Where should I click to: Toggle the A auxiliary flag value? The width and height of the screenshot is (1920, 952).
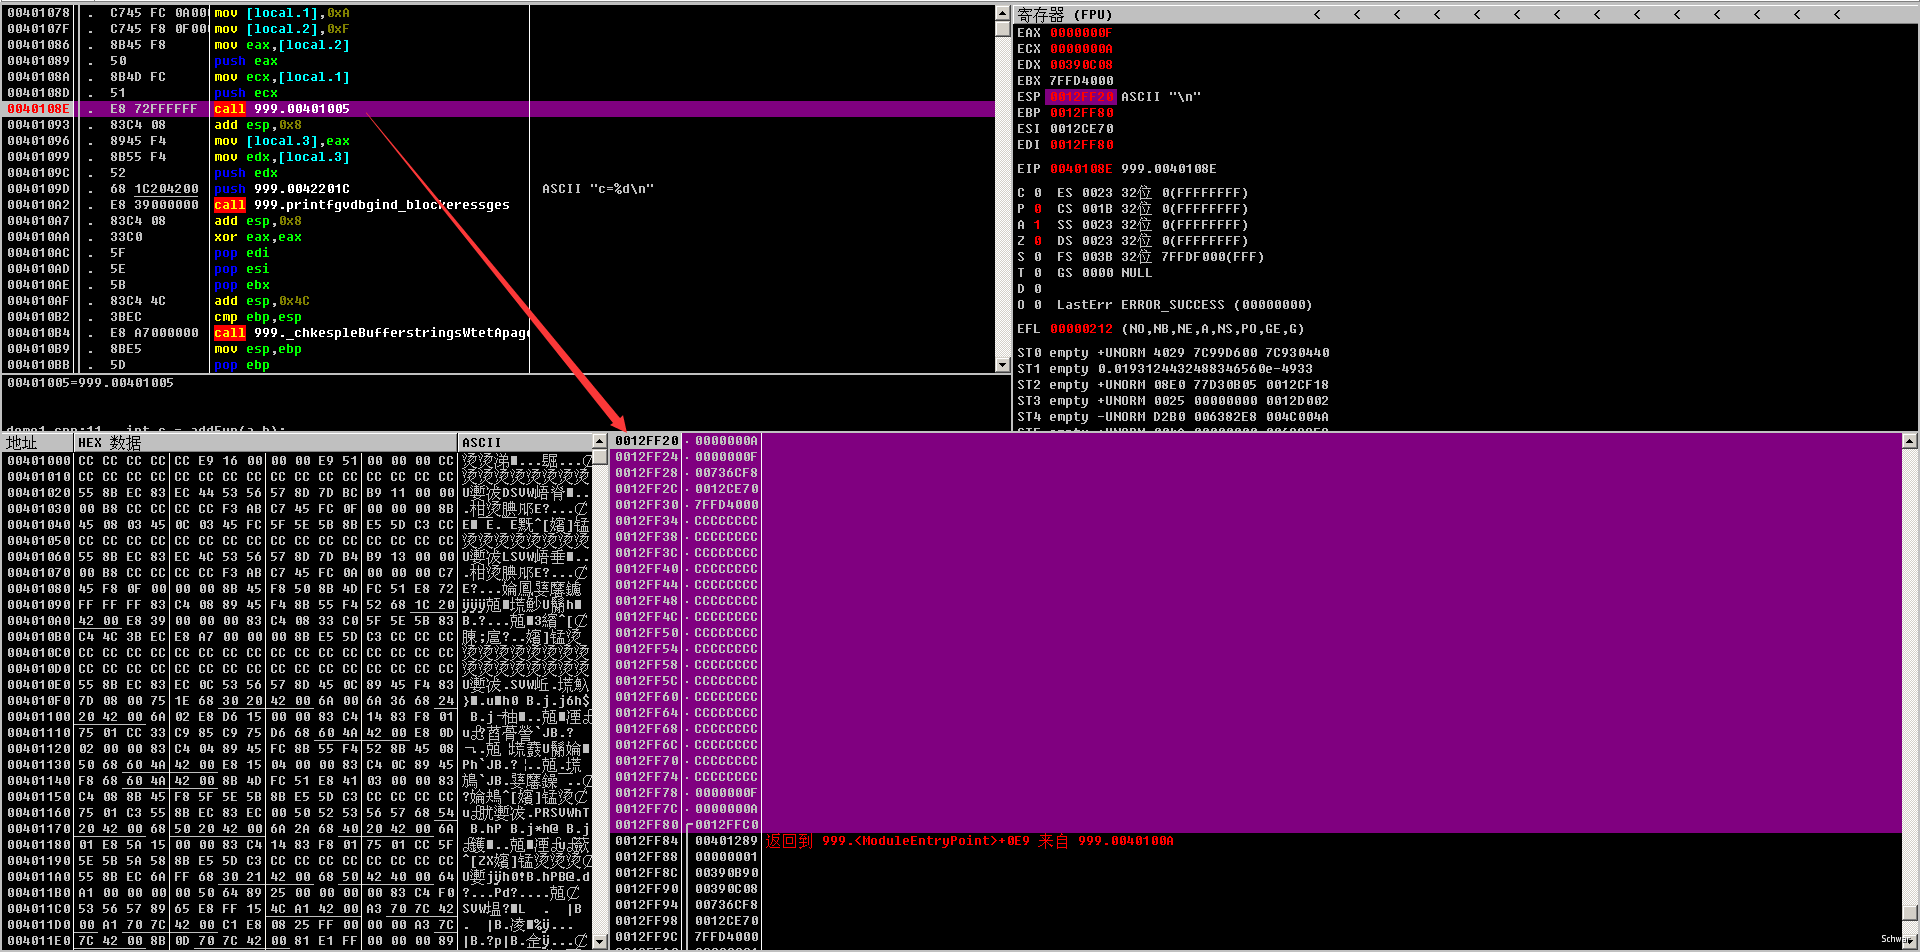(x=1038, y=225)
